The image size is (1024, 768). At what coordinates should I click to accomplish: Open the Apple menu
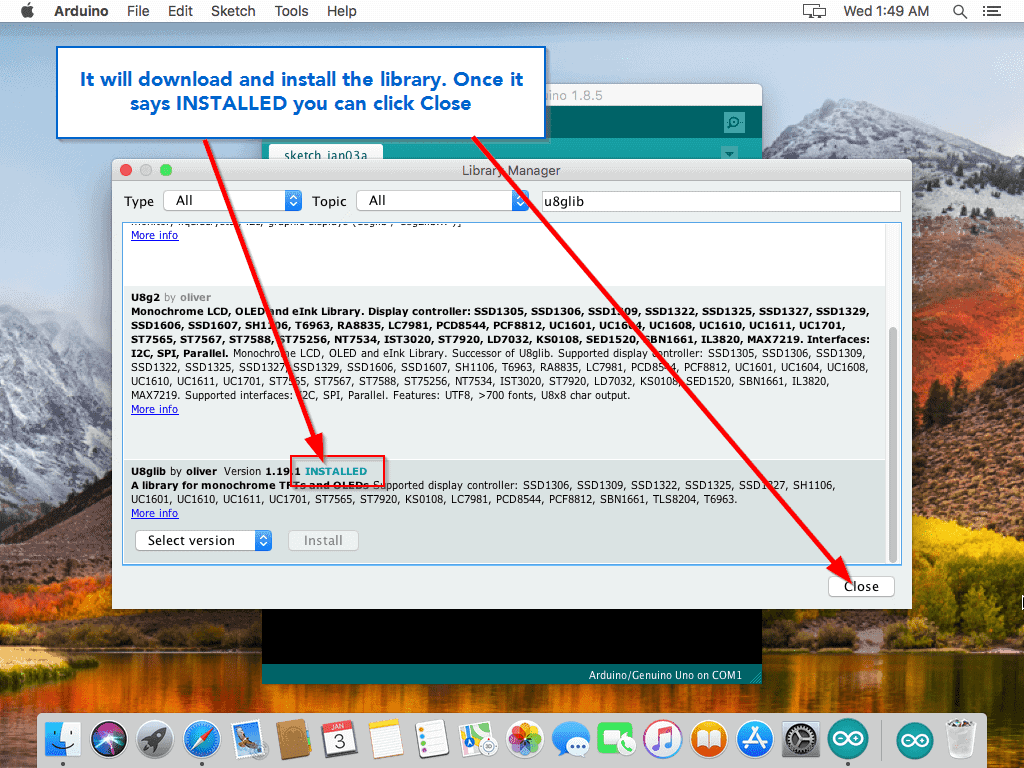pos(27,11)
